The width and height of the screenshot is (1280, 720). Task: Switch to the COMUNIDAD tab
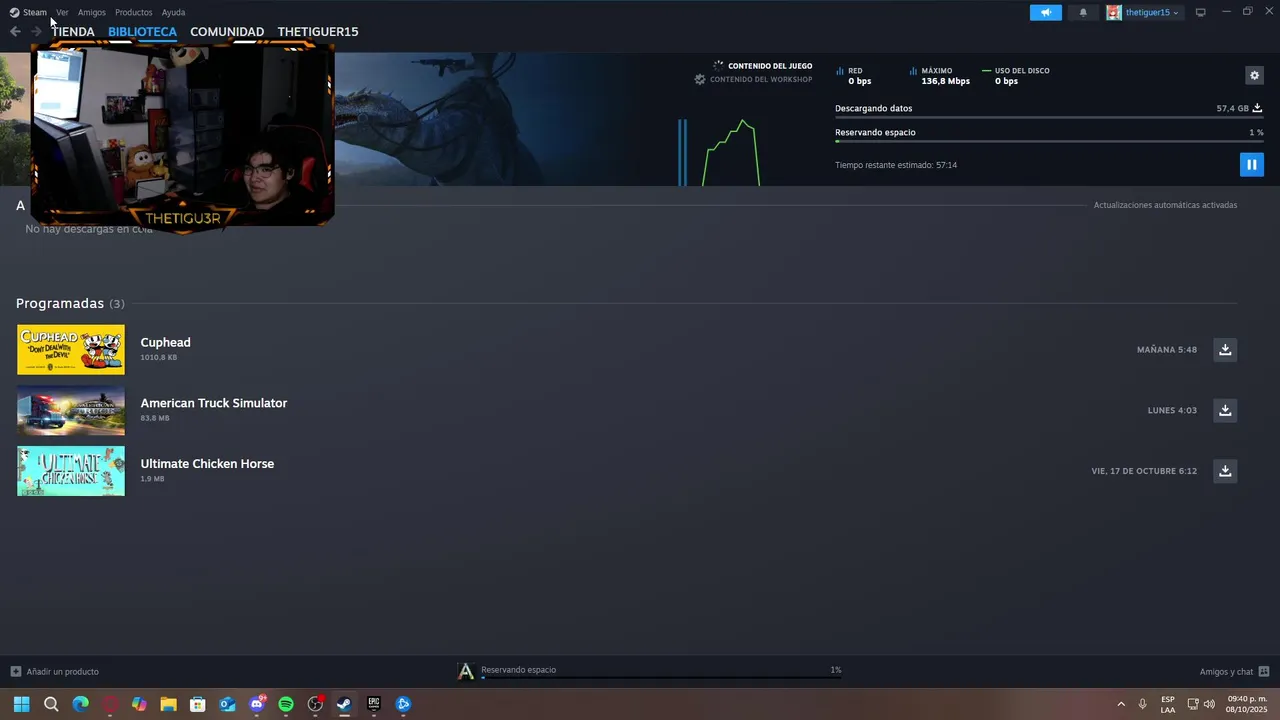tap(227, 31)
